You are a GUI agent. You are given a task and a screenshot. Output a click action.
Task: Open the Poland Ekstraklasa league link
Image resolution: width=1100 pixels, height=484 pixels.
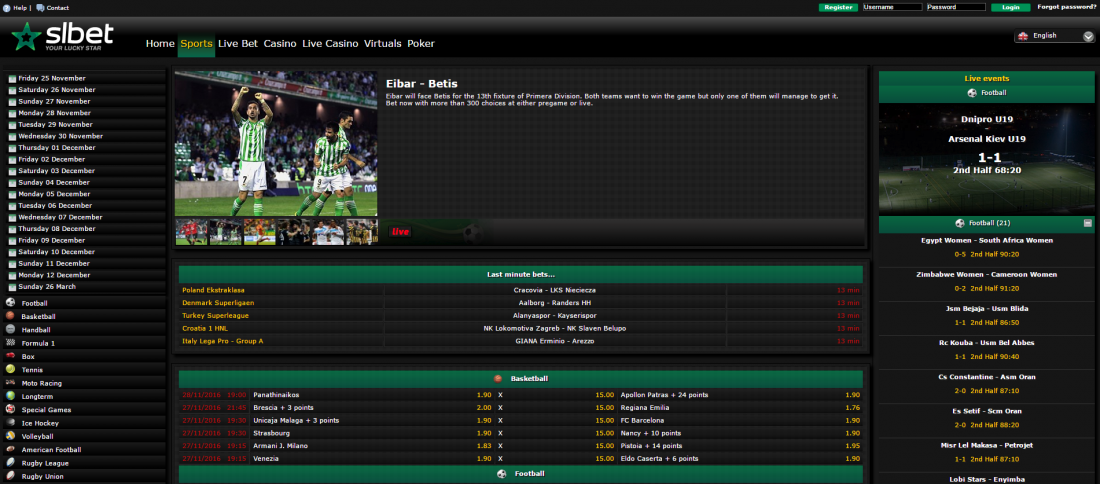pyautogui.click(x=213, y=290)
